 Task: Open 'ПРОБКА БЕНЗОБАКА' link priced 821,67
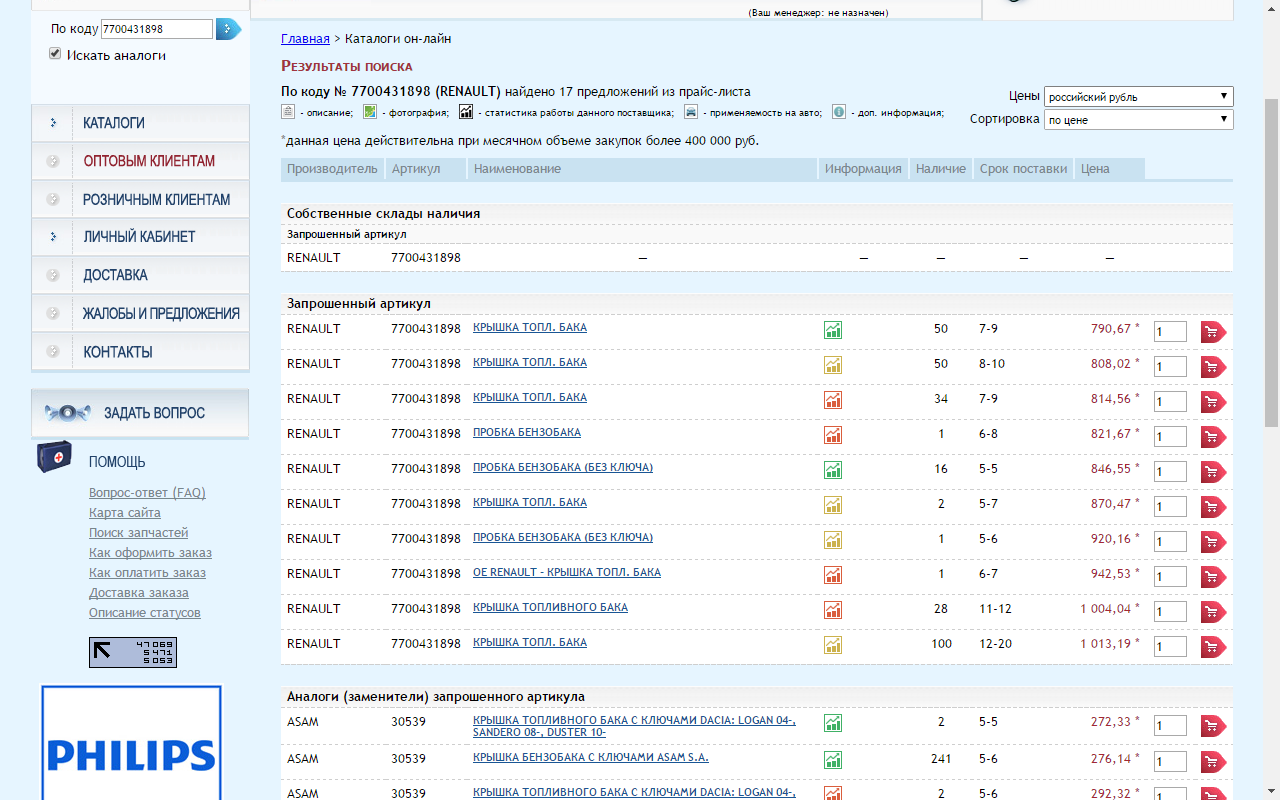tap(527, 433)
